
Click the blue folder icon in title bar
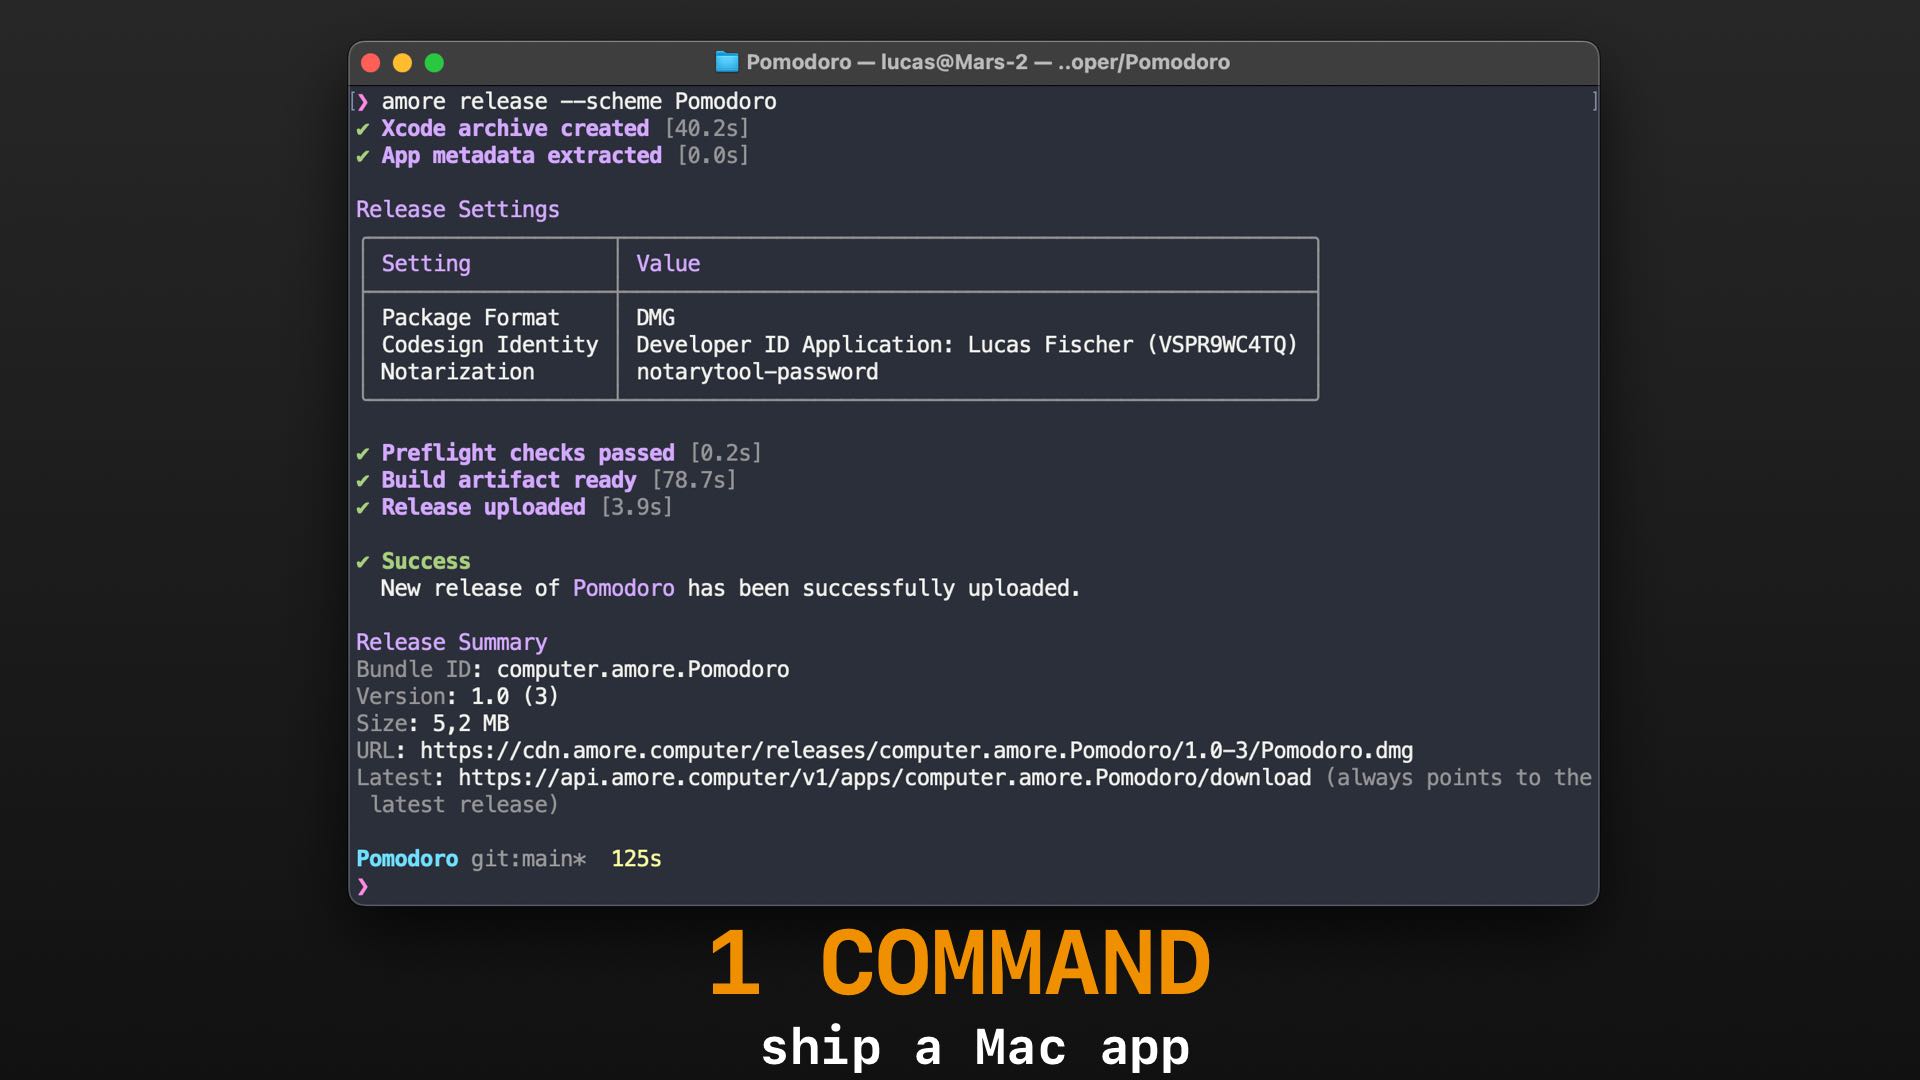727,62
